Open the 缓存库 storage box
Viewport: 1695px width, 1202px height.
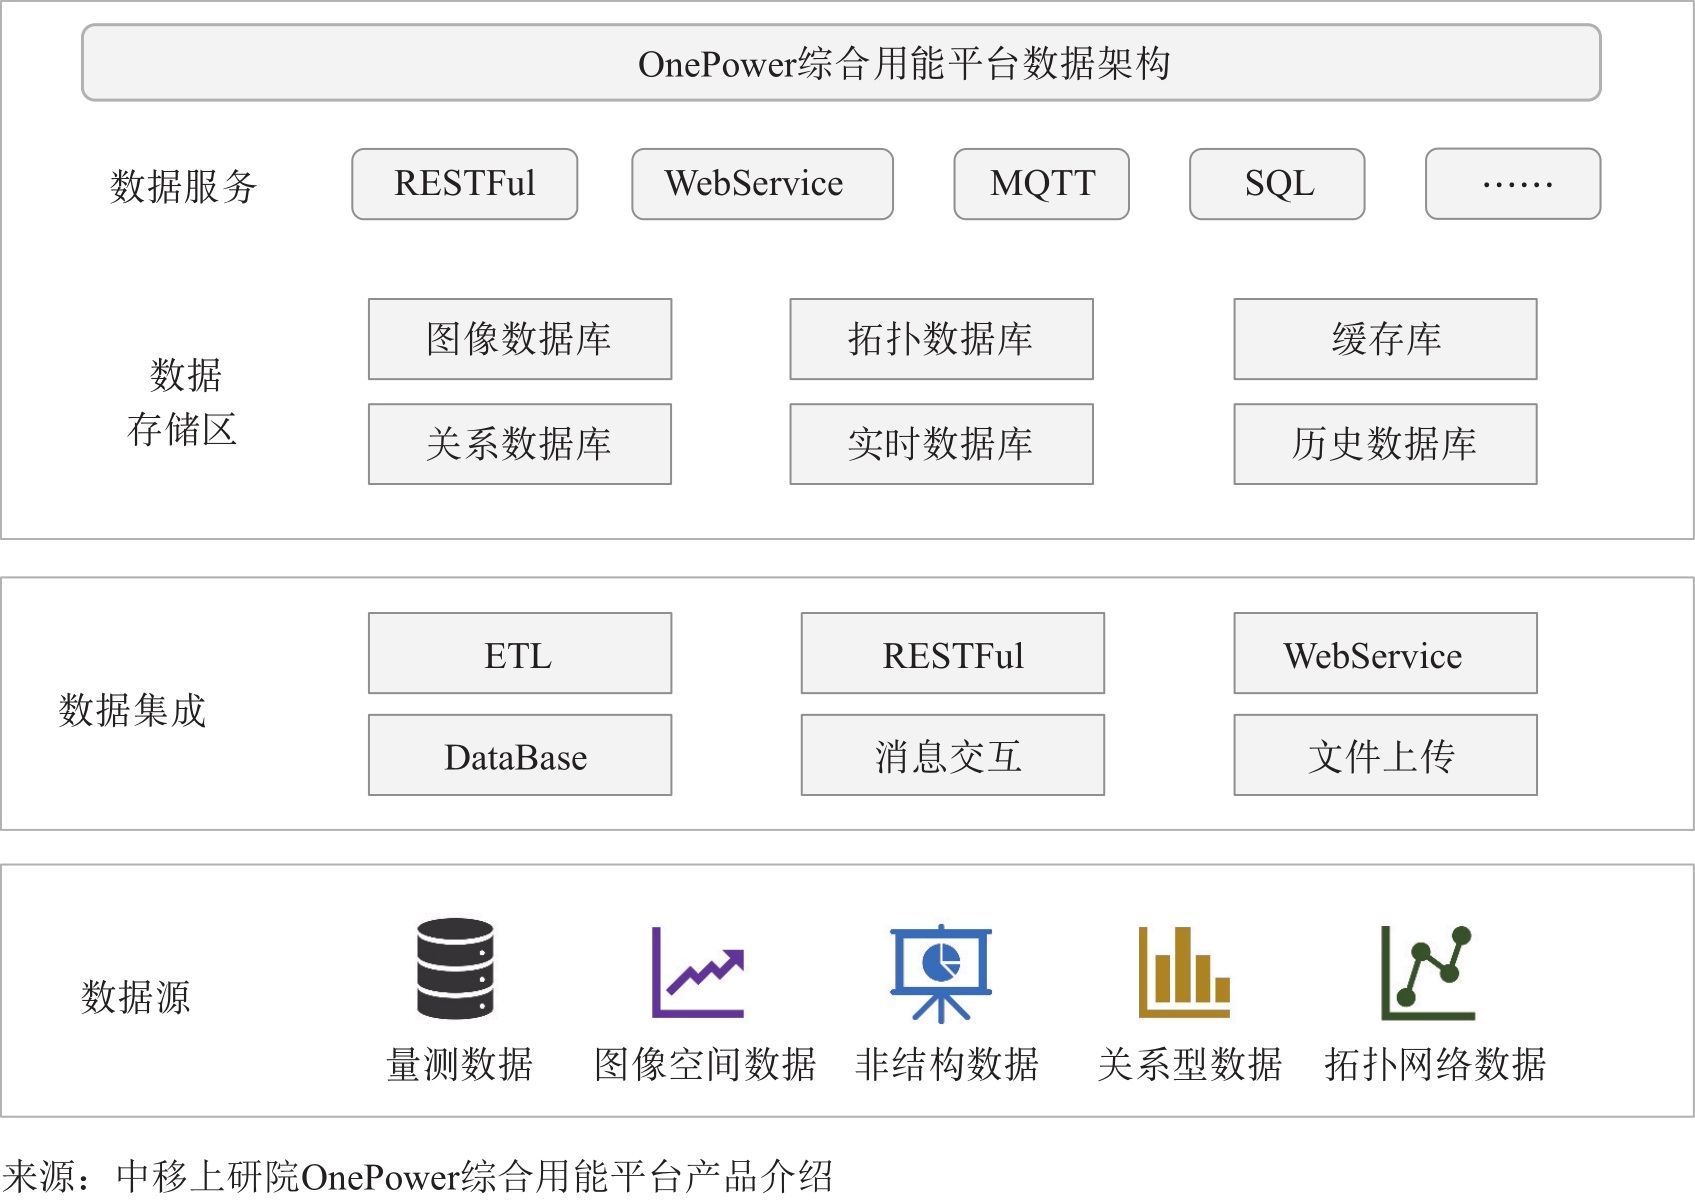point(1385,339)
